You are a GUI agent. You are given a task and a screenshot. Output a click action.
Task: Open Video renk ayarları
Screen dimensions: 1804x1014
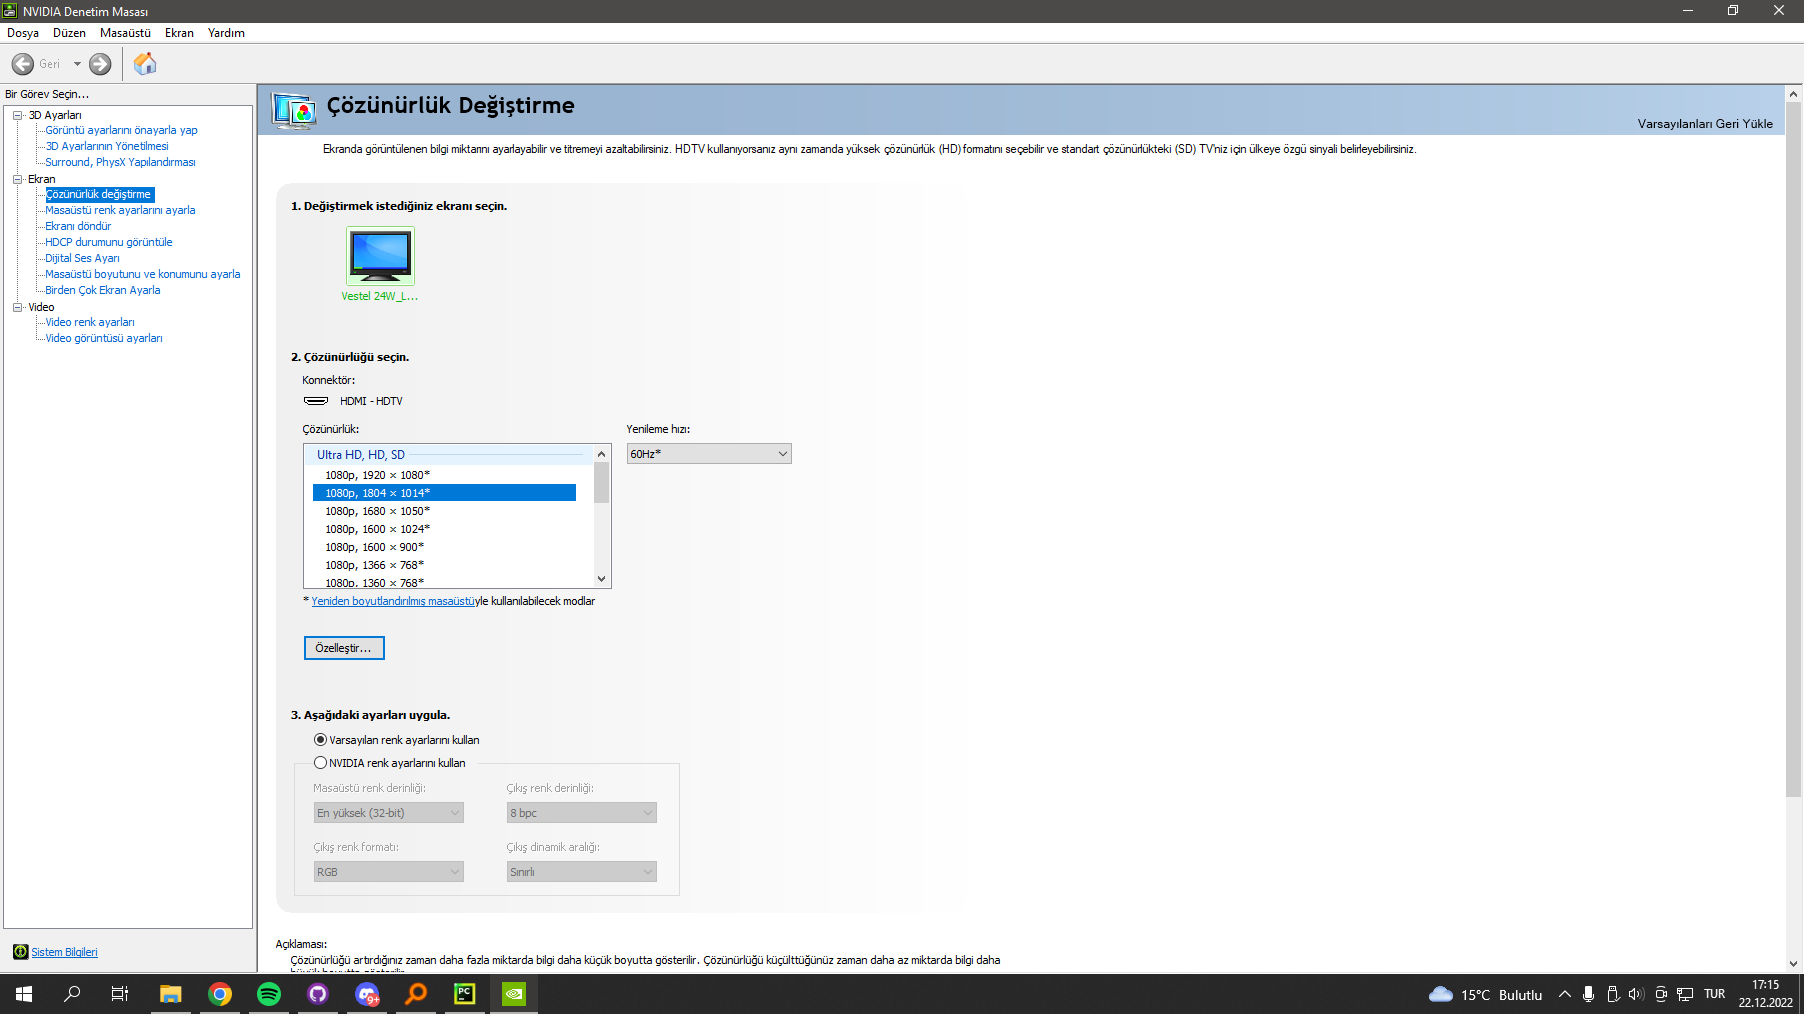90,322
